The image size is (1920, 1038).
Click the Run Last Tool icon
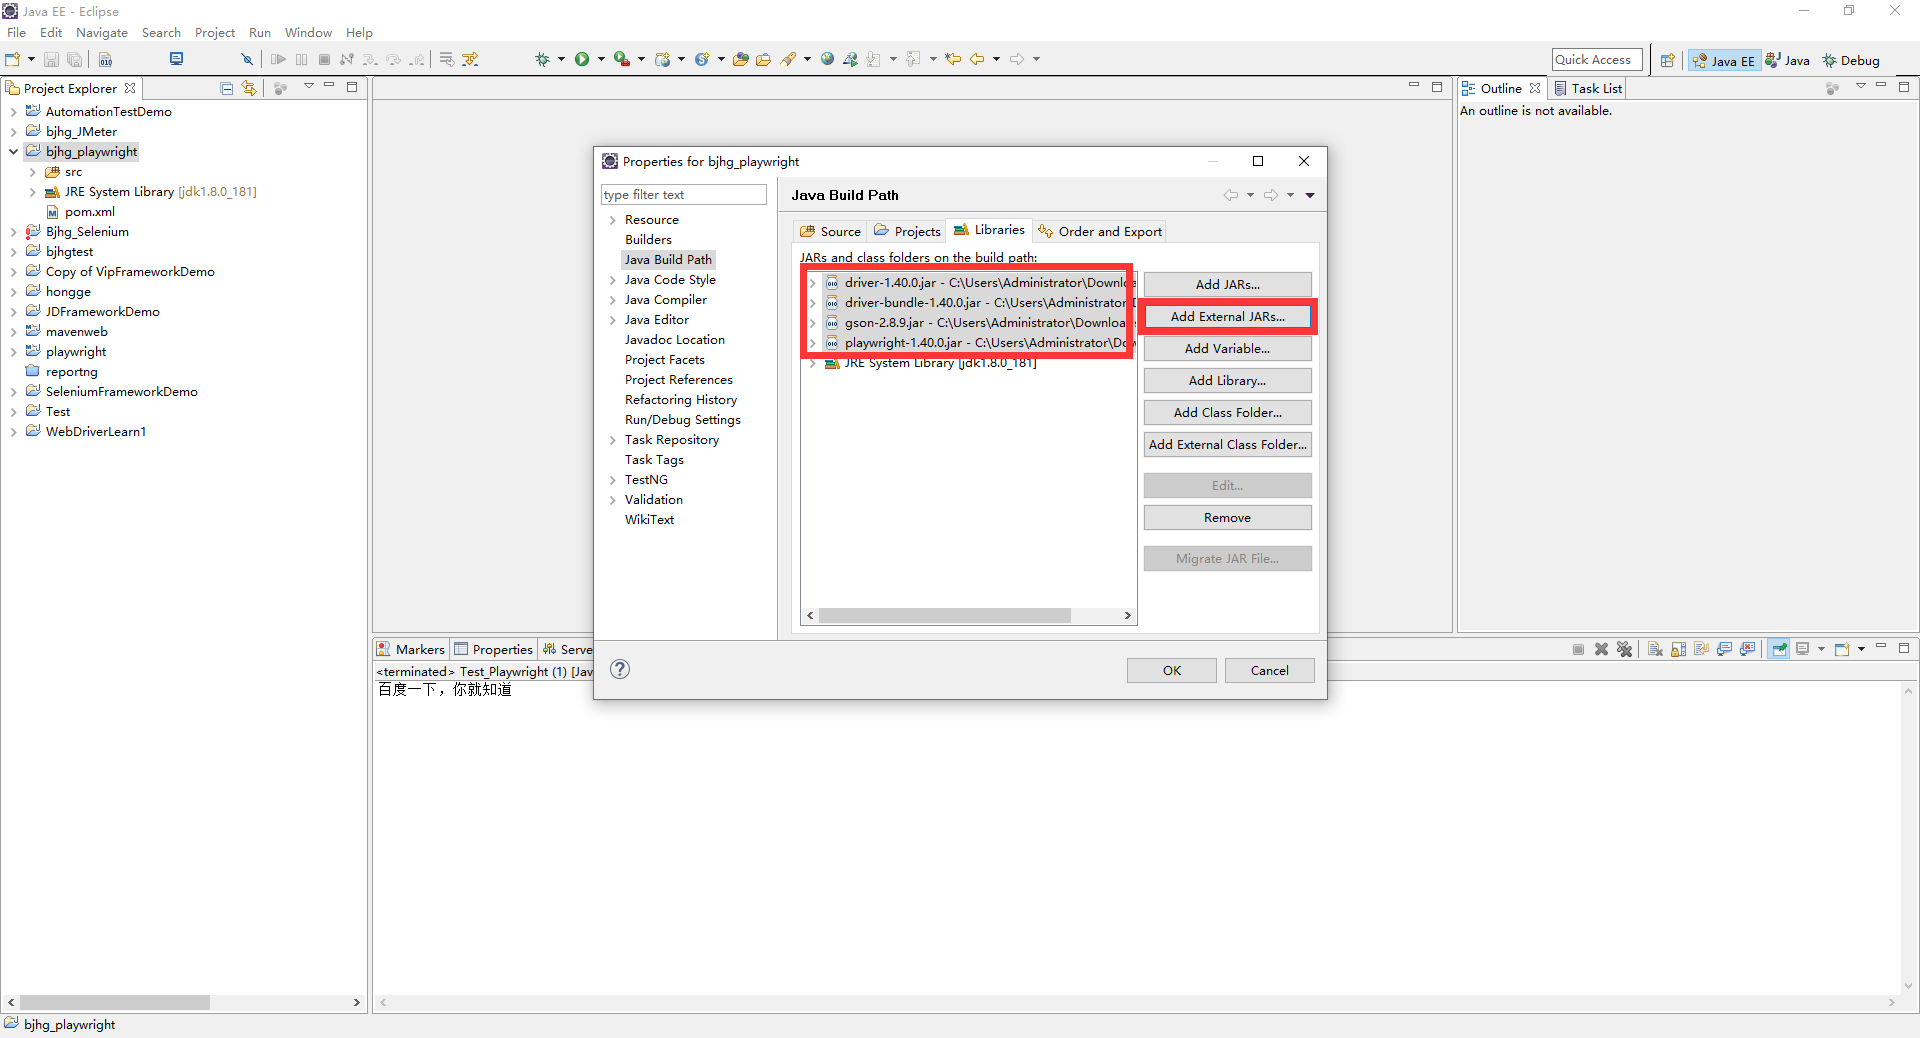[x=622, y=59]
